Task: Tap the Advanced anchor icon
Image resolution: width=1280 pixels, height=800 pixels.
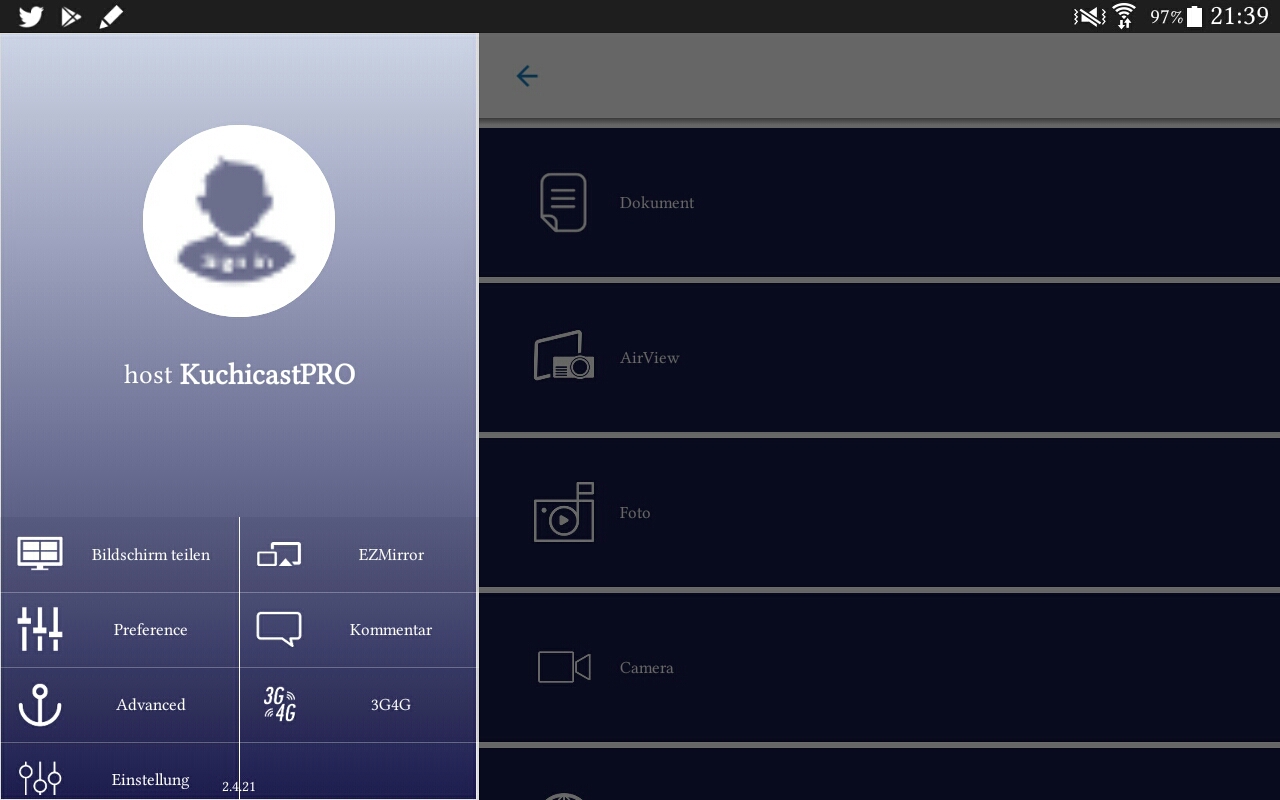Action: click(40, 704)
